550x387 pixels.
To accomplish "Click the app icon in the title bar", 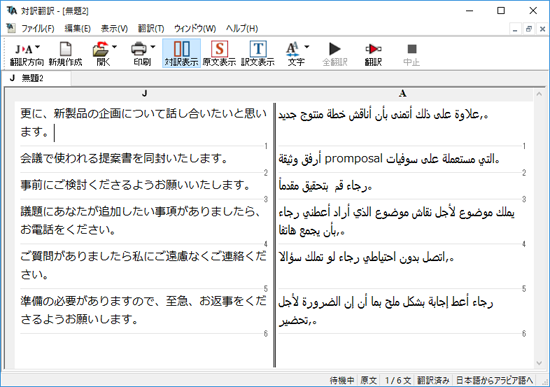I will [x=12, y=11].
